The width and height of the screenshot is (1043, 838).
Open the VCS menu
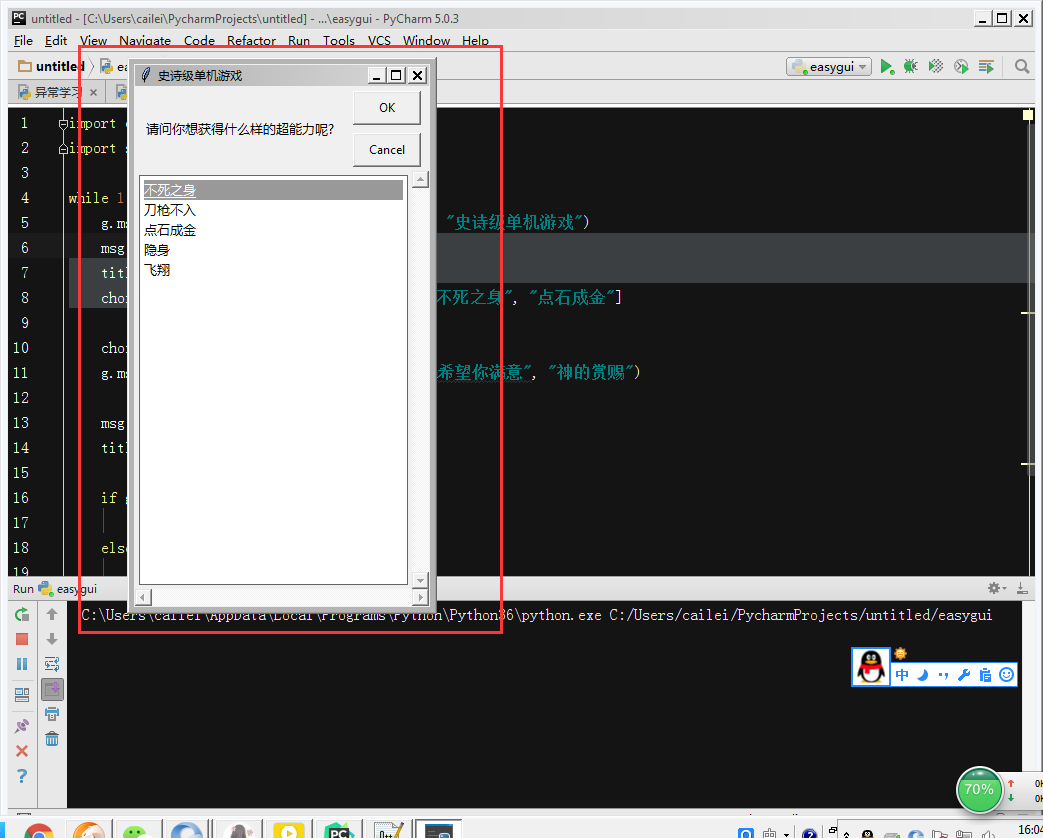(x=379, y=41)
